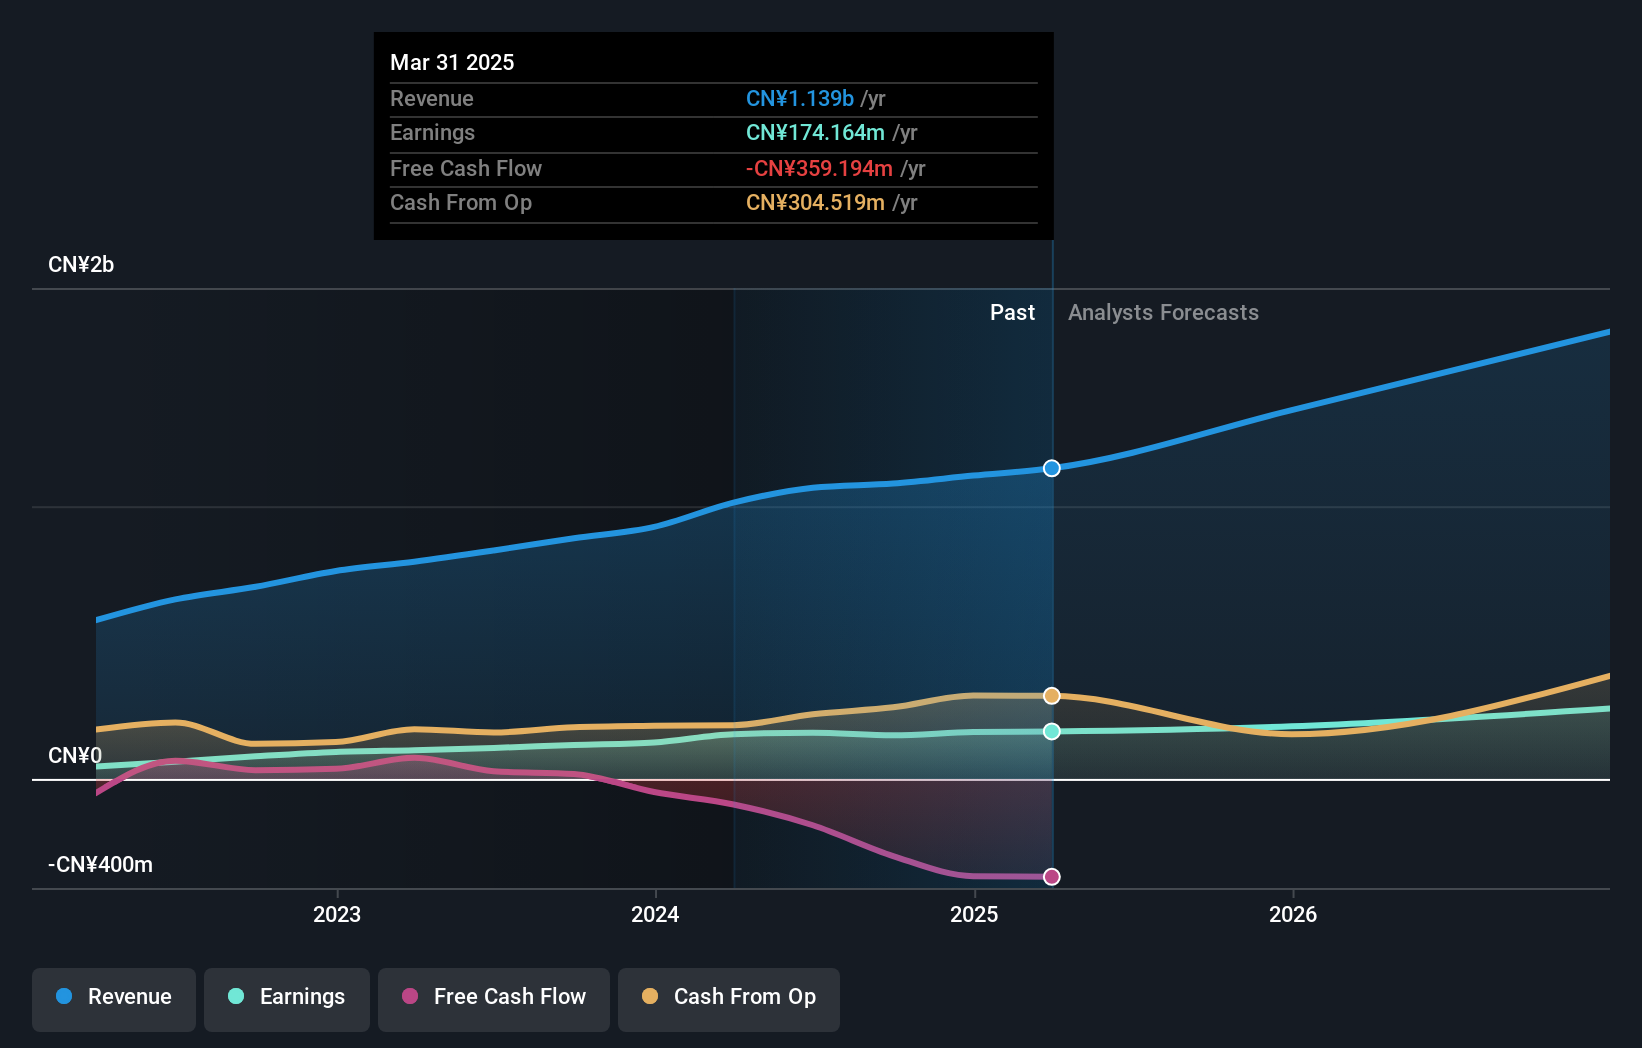Click the Revenue row label in tooltip
This screenshot has width=1642, height=1048.
click(x=432, y=99)
